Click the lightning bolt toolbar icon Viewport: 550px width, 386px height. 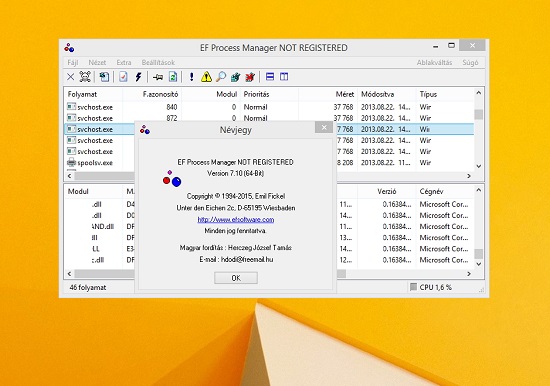pyautogui.click(x=139, y=76)
